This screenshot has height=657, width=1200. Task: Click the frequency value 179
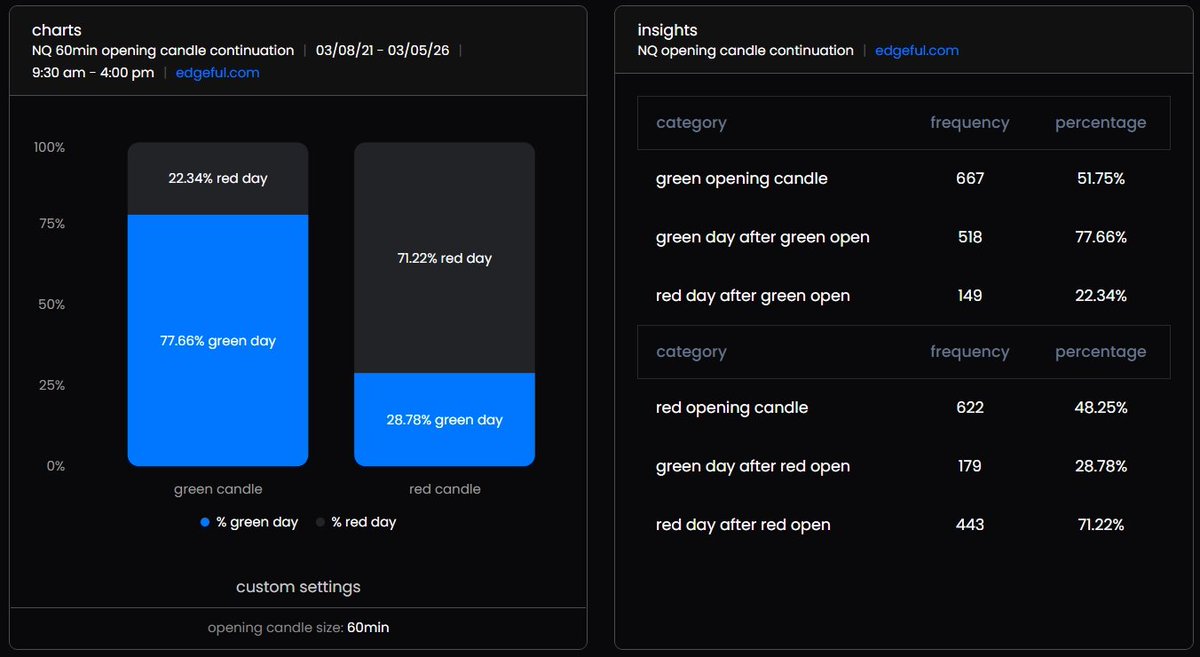point(970,466)
